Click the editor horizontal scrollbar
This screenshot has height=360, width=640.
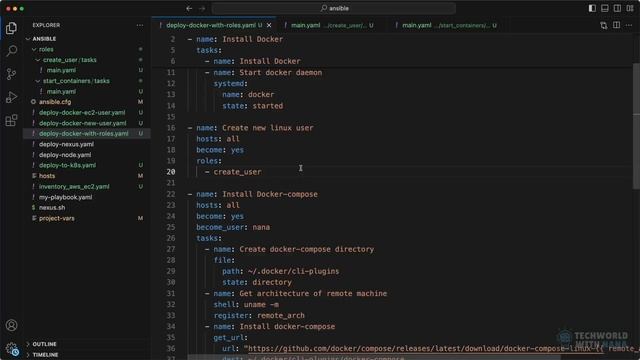374,357
